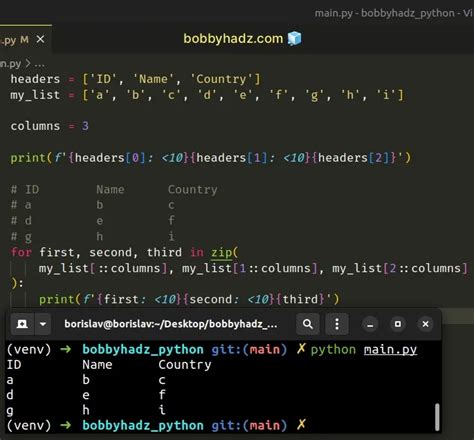
Task: Click the 'for' keyword in loop
Action: click(x=21, y=252)
